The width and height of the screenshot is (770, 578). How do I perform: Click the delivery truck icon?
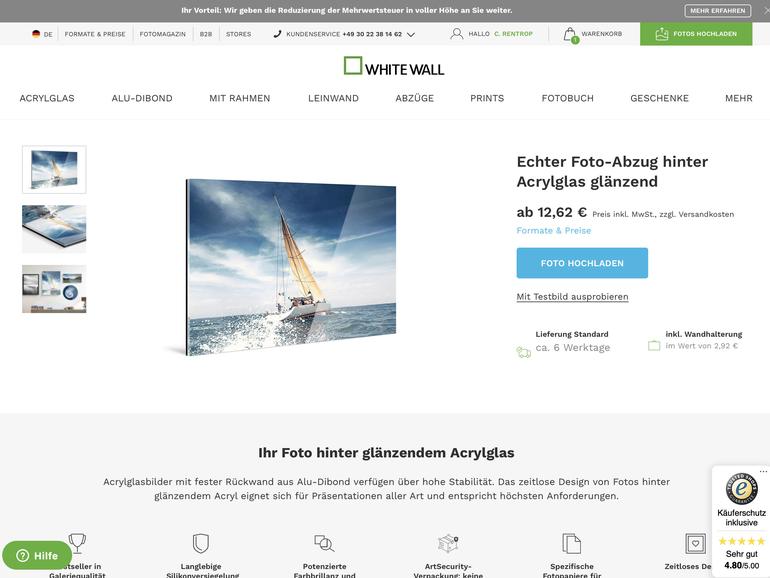coord(523,352)
